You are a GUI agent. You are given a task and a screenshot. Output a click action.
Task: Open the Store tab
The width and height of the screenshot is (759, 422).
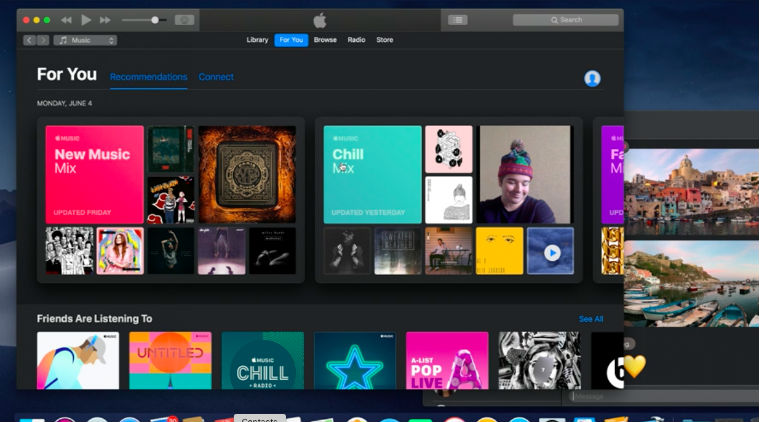coord(385,40)
